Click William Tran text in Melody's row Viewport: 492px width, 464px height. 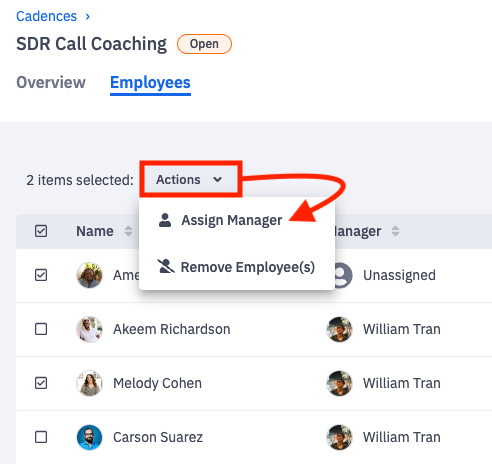[402, 383]
